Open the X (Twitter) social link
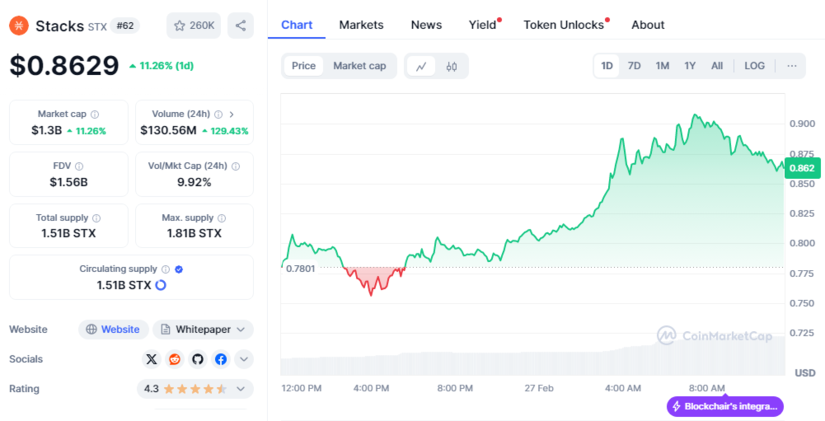This screenshot has width=825, height=421. coord(152,359)
